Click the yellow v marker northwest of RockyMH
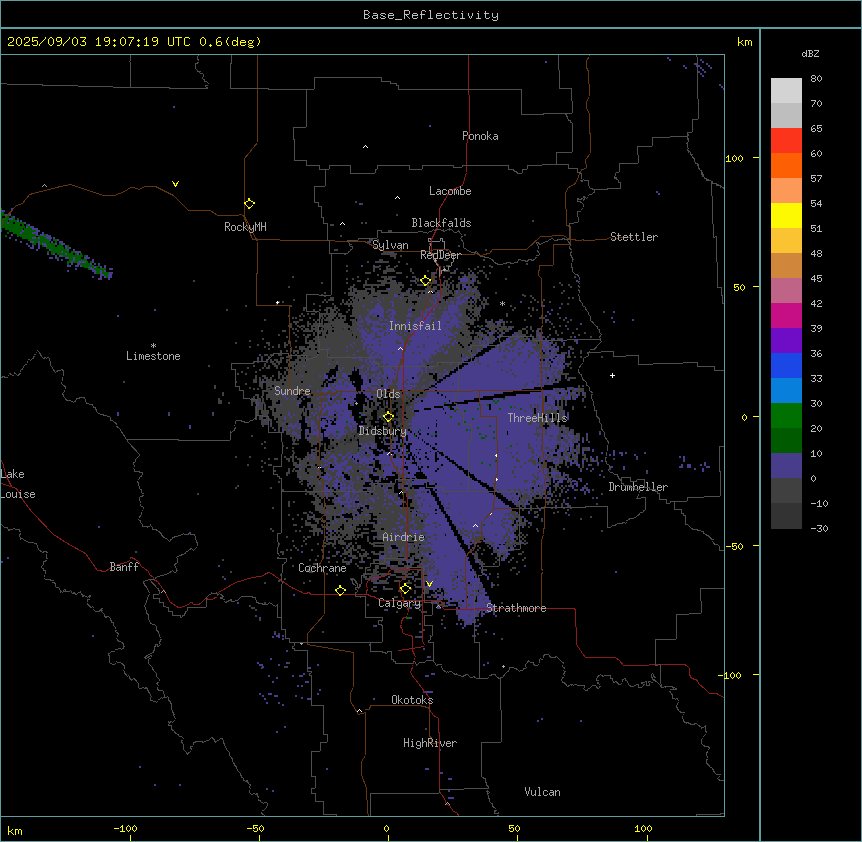 click(x=175, y=184)
